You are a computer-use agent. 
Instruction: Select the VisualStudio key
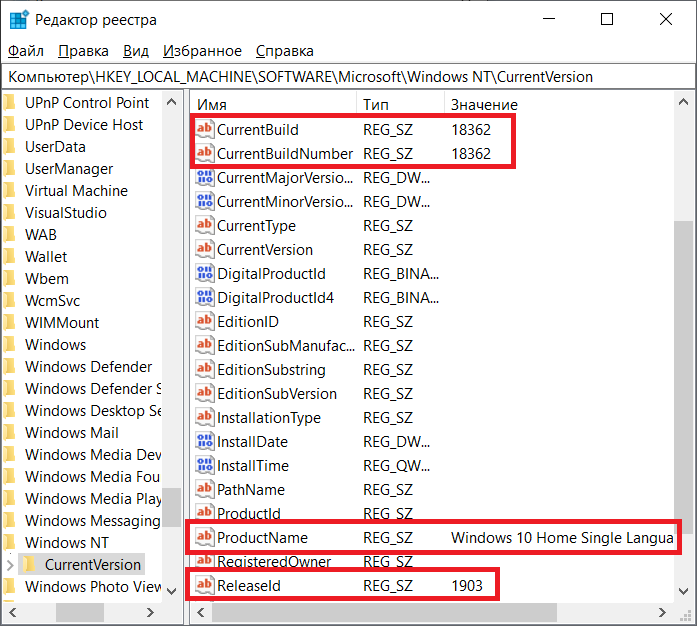pos(66,213)
